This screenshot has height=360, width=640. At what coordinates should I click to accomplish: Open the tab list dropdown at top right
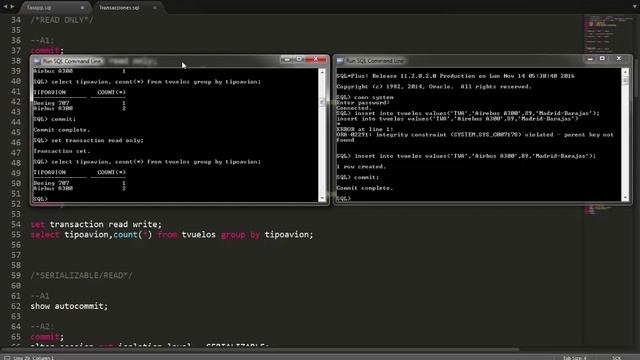[634, 7]
